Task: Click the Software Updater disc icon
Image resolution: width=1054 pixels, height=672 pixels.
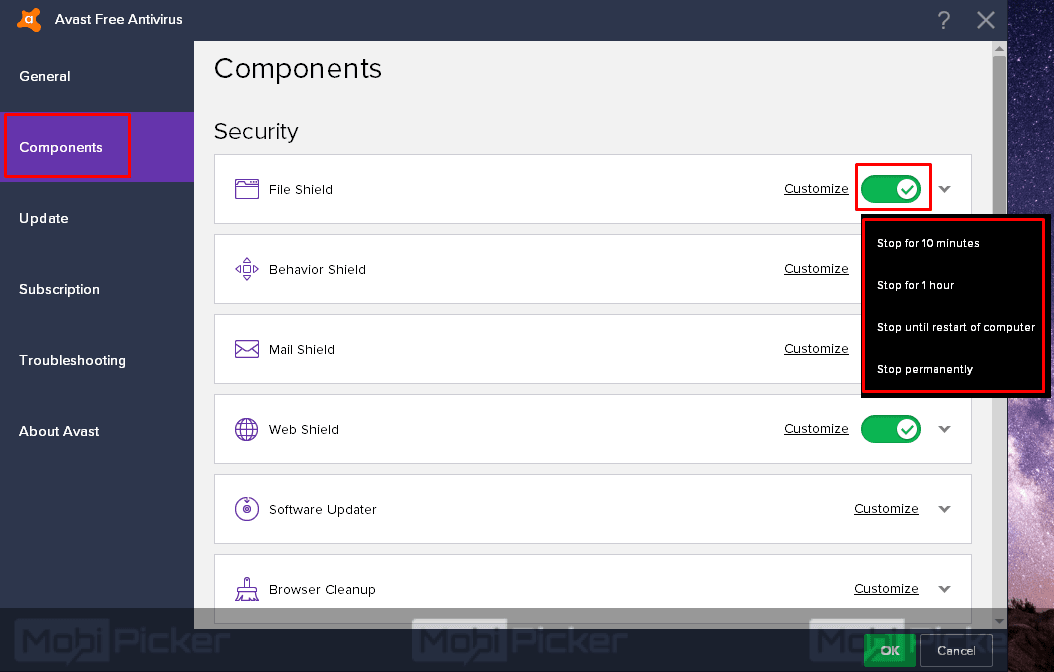Action: click(247, 509)
